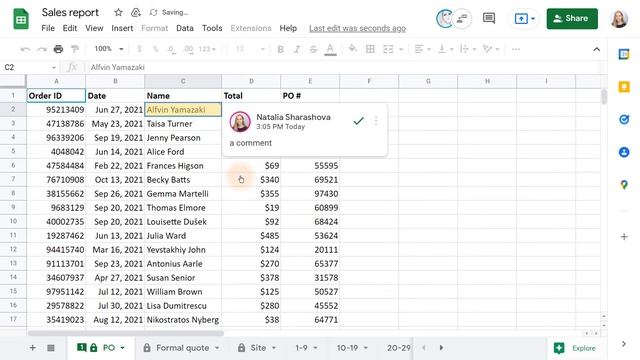Click the formula bar with Alfvin Yamazaki
This screenshot has width=640, height=360.
(343, 67)
